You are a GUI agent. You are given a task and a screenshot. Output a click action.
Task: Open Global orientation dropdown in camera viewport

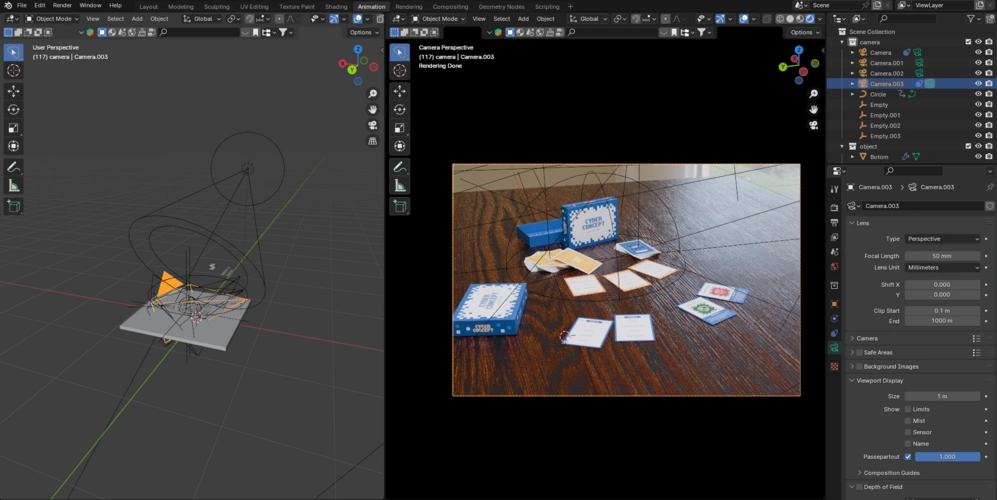point(589,18)
